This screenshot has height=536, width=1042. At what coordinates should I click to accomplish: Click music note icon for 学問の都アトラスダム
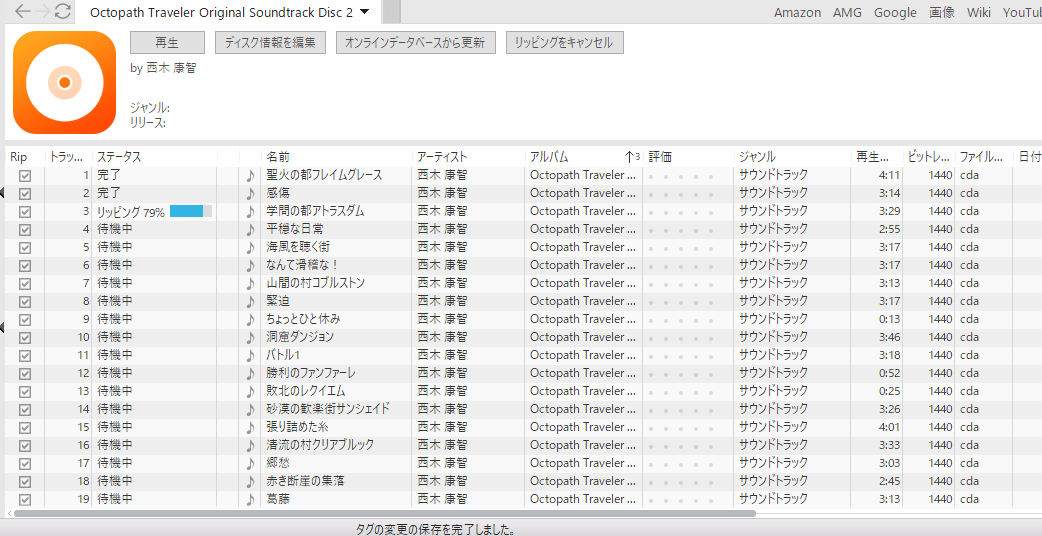pyautogui.click(x=250, y=212)
